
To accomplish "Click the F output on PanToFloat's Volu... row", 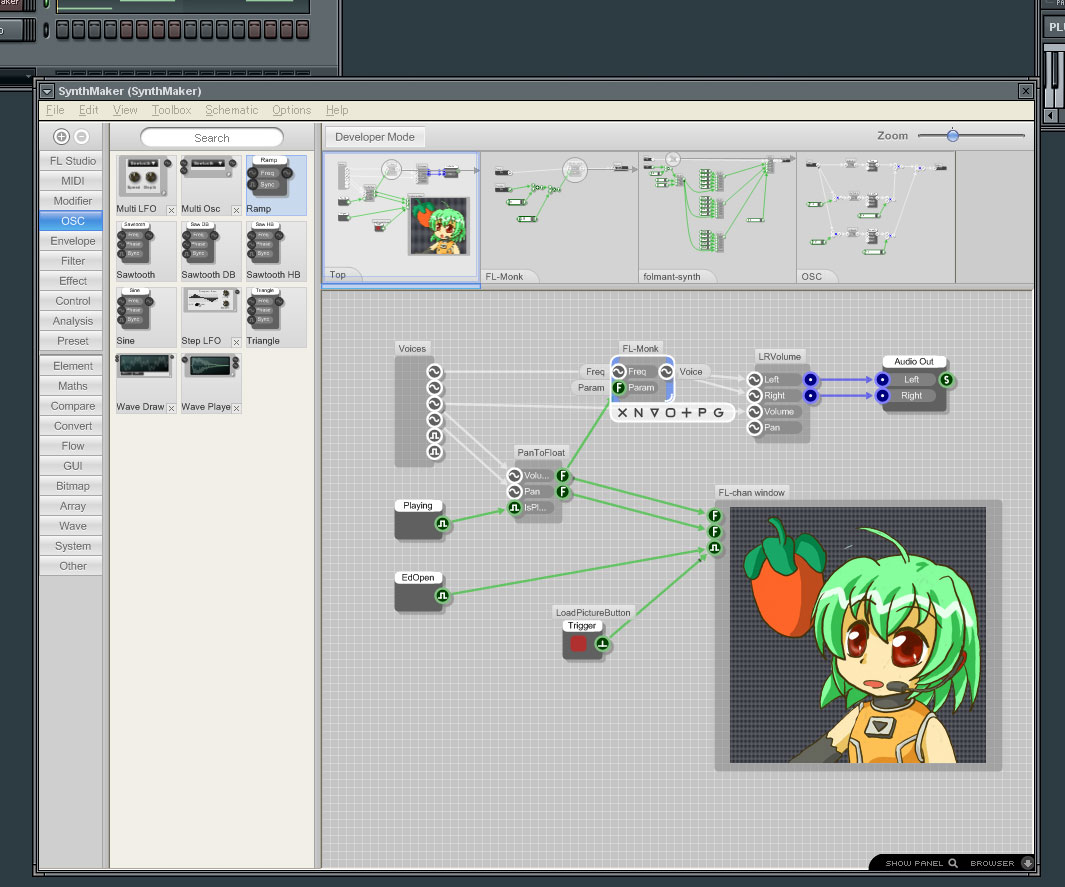I will click(562, 475).
